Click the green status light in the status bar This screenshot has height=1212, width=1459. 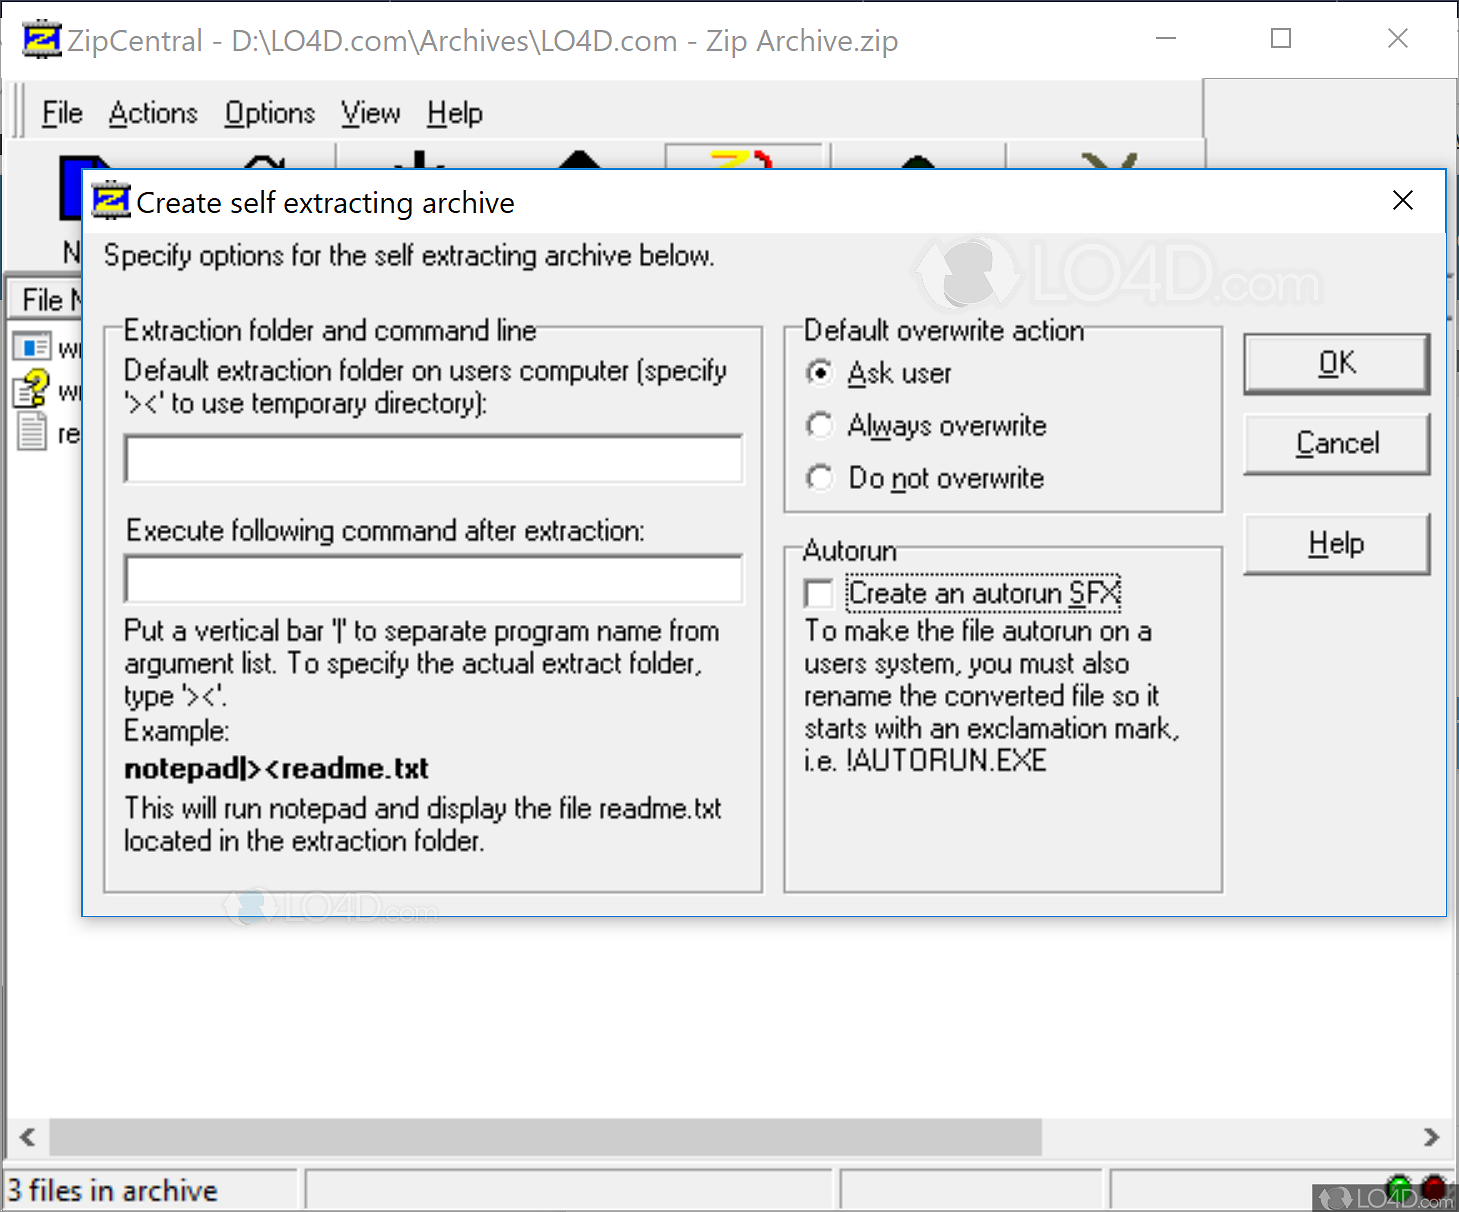coord(1399,1187)
